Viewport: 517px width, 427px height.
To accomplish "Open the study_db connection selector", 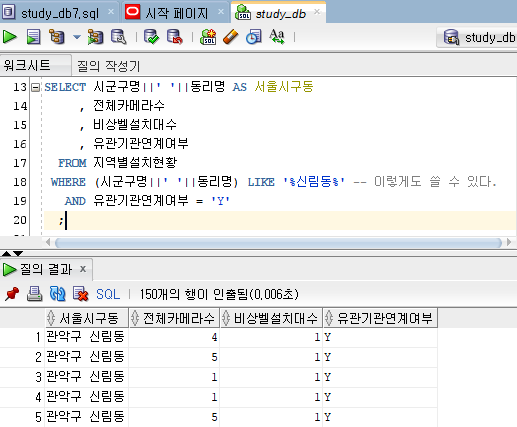I will click(478, 37).
